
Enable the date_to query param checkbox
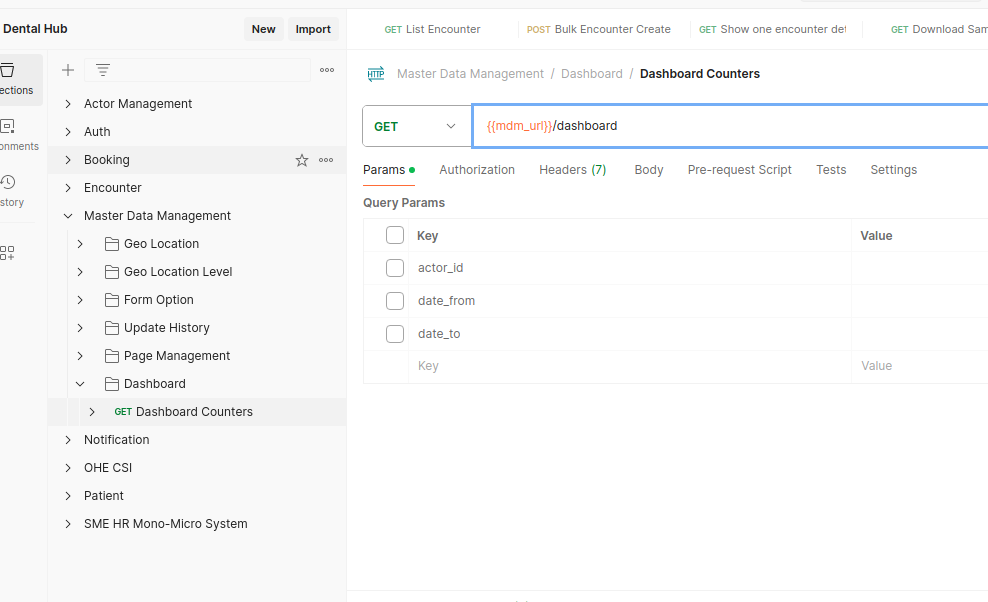(395, 334)
